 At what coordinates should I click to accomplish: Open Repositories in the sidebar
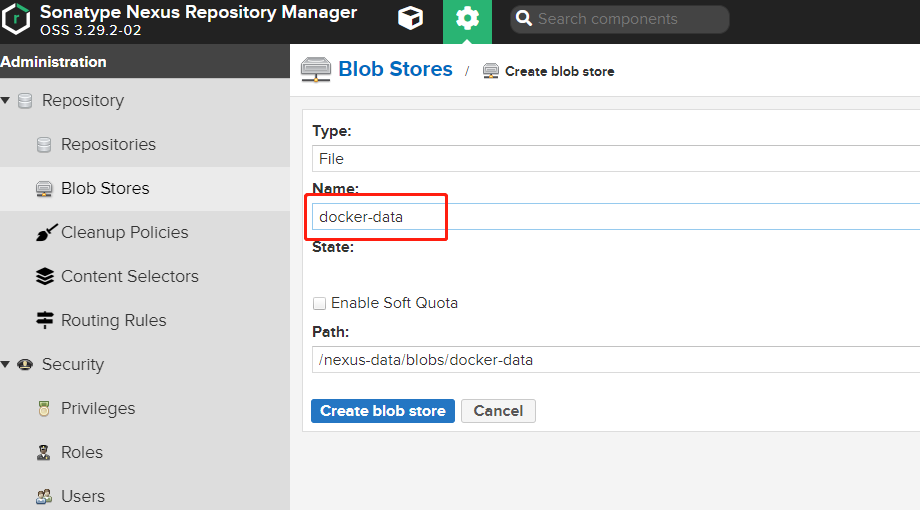pyautogui.click(x=109, y=144)
